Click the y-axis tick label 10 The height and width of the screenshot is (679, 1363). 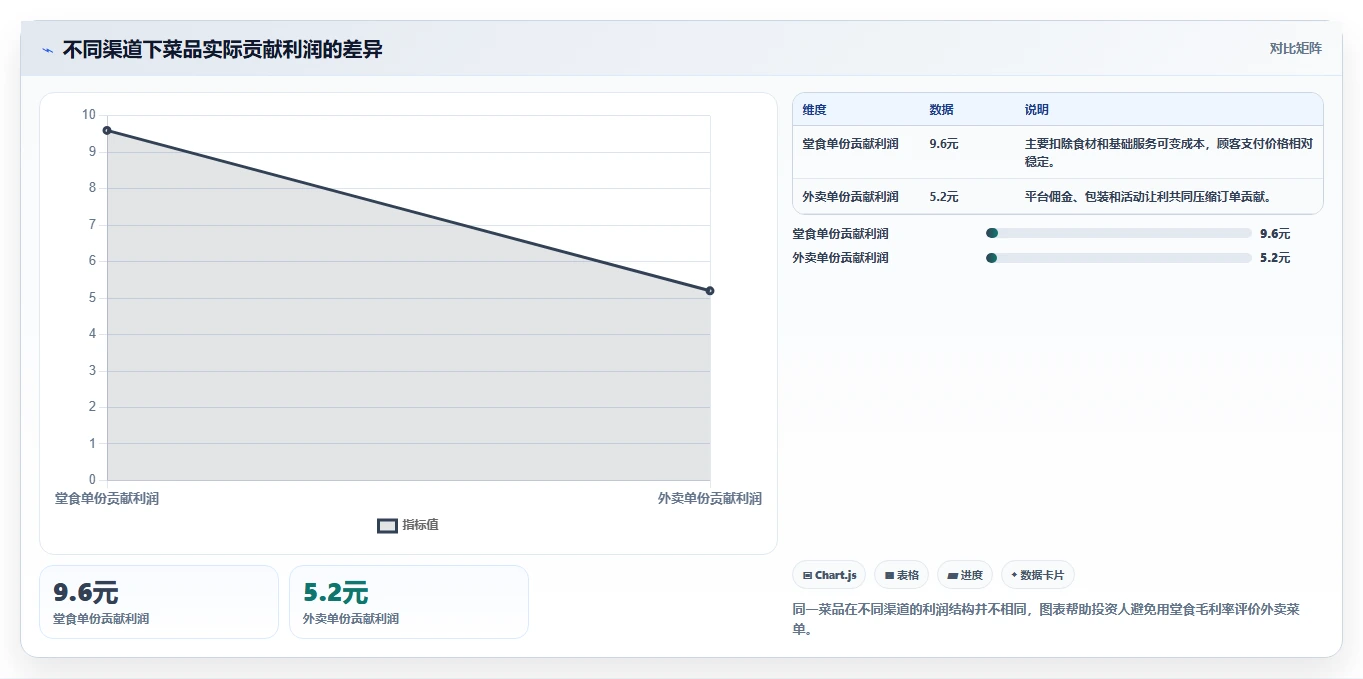(x=89, y=115)
